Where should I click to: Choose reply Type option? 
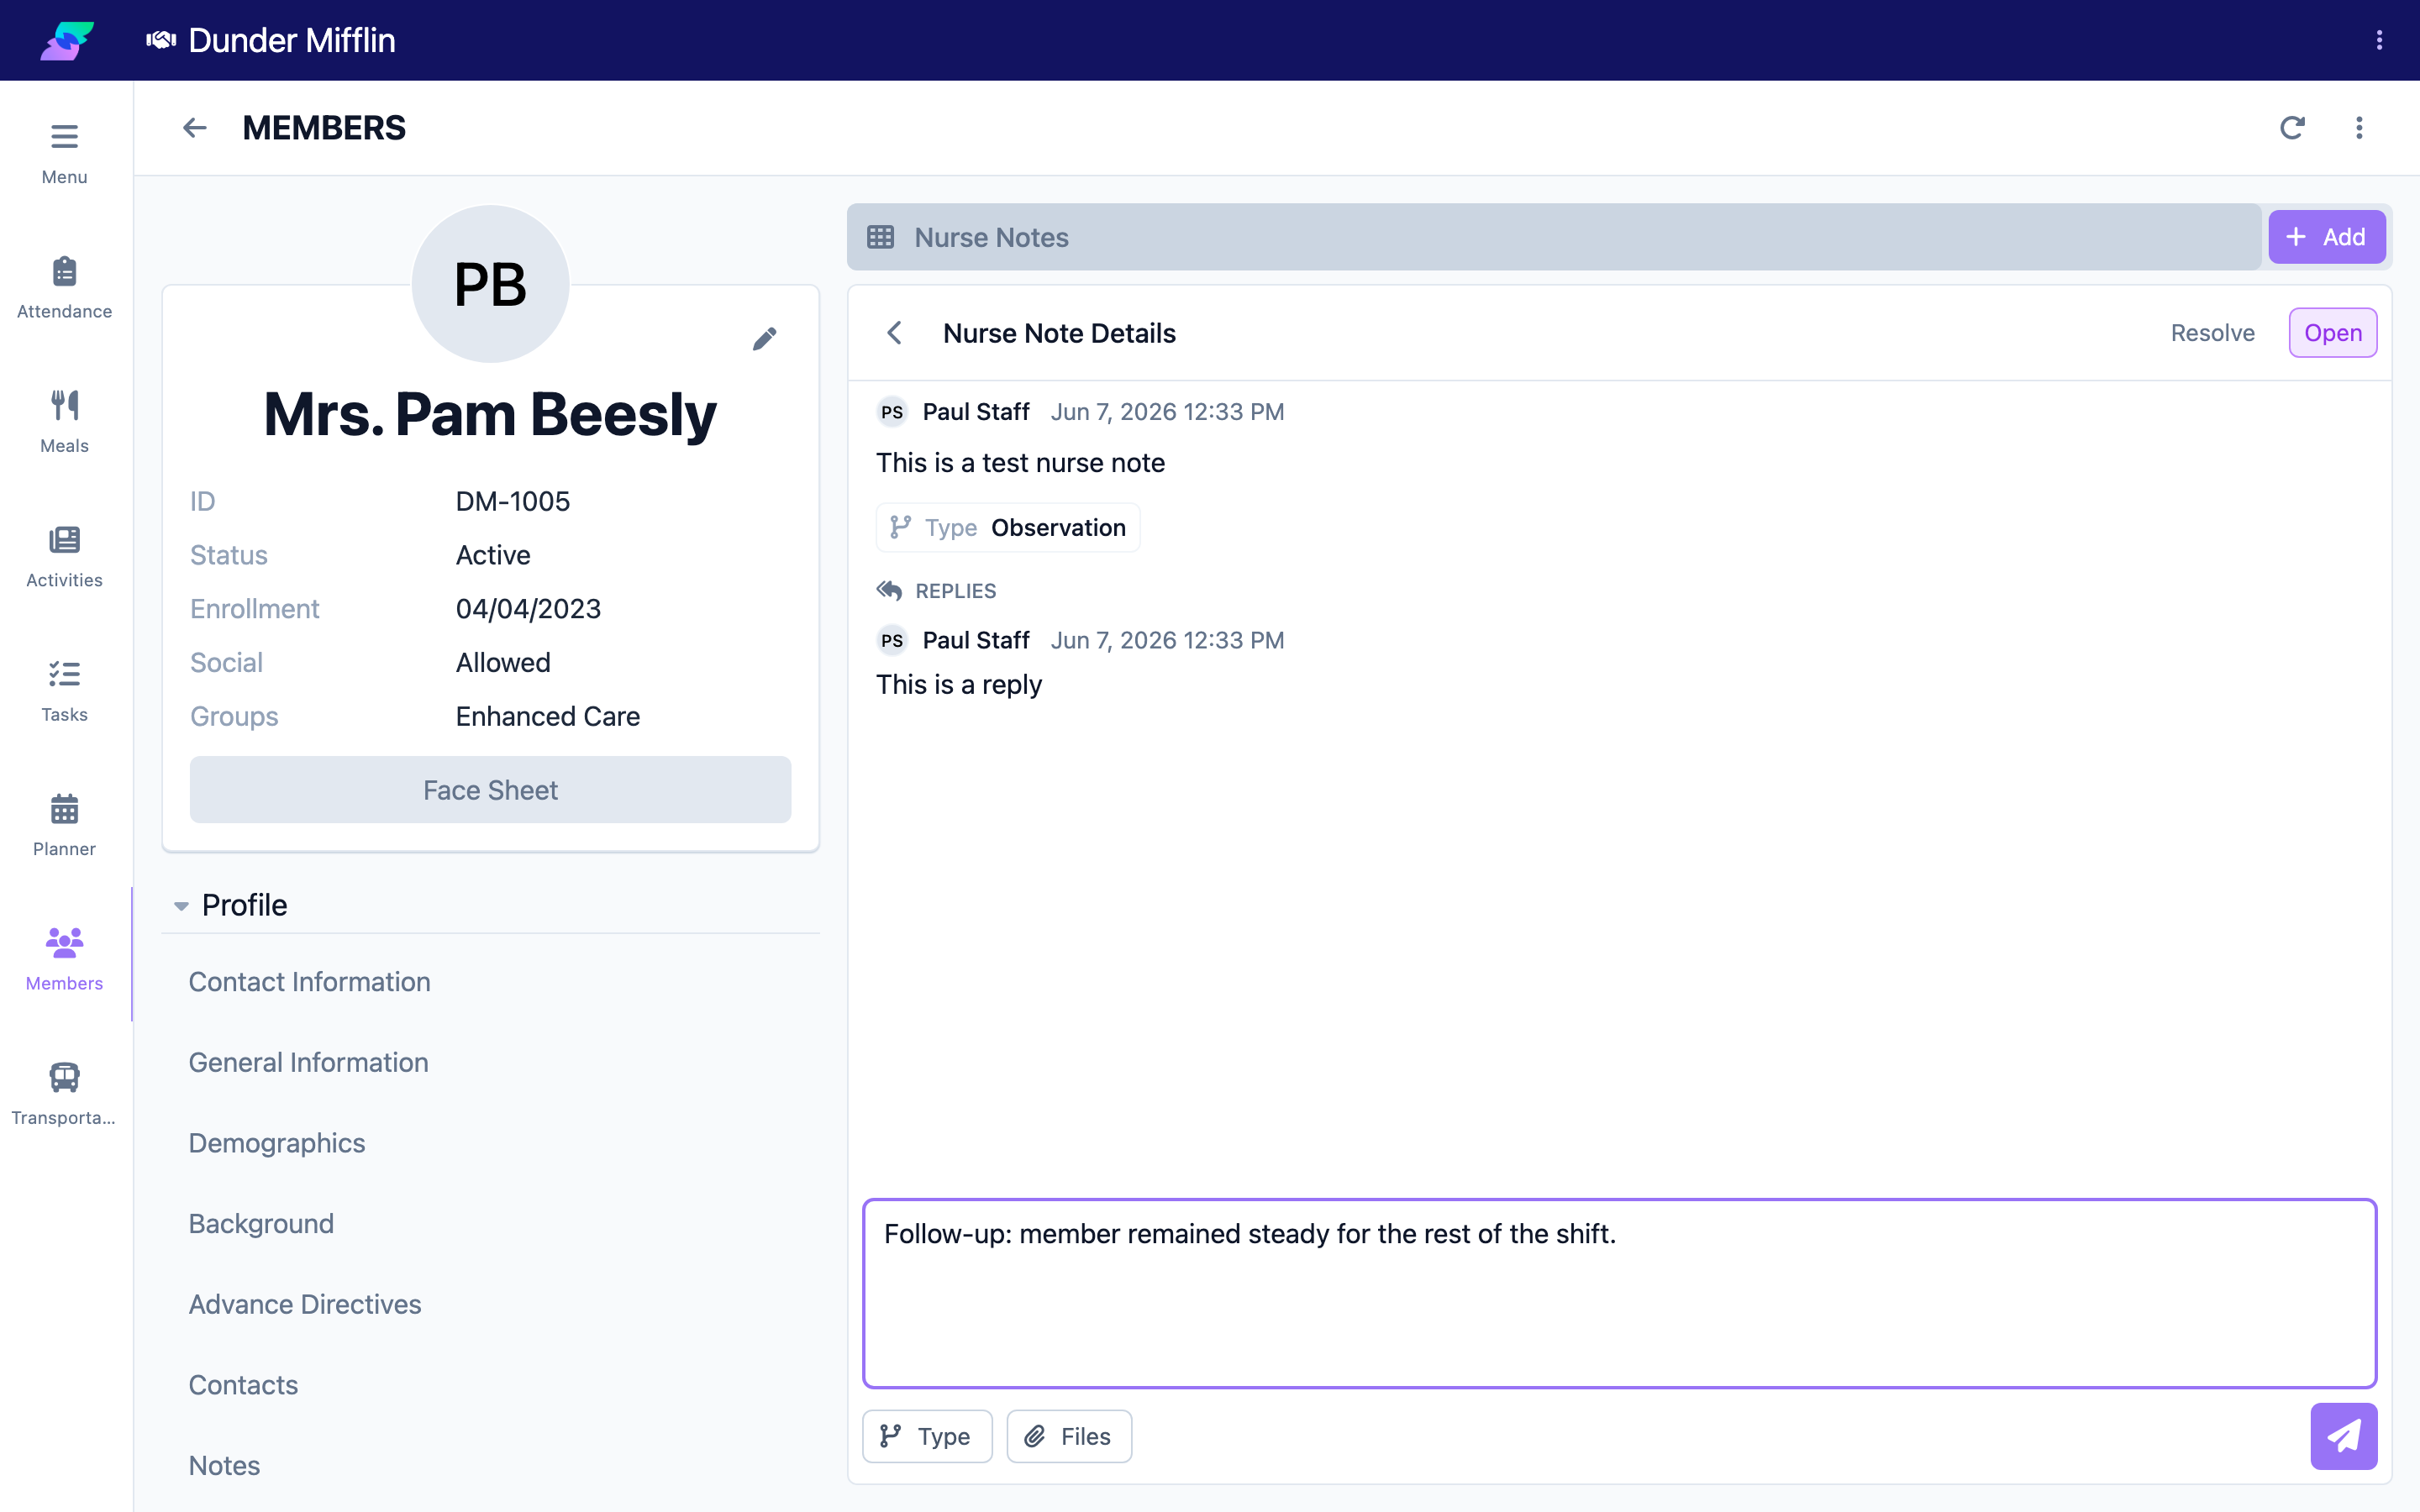(x=927, y=1436)
